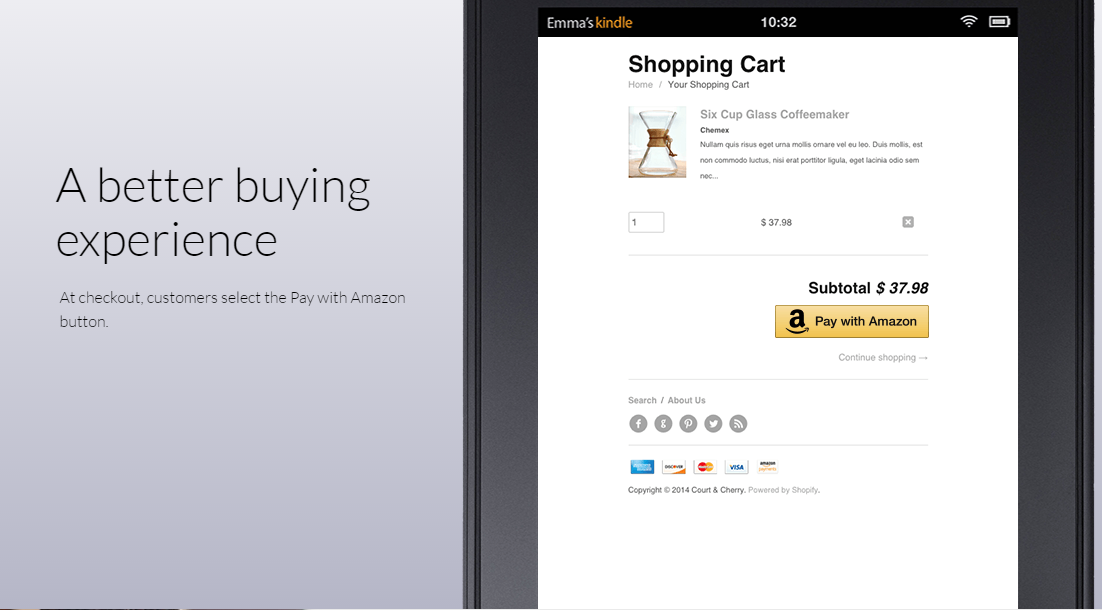Screen dimensions: 1102x610
Task: Click the Facebook social icon
Action: pos(638,424)
